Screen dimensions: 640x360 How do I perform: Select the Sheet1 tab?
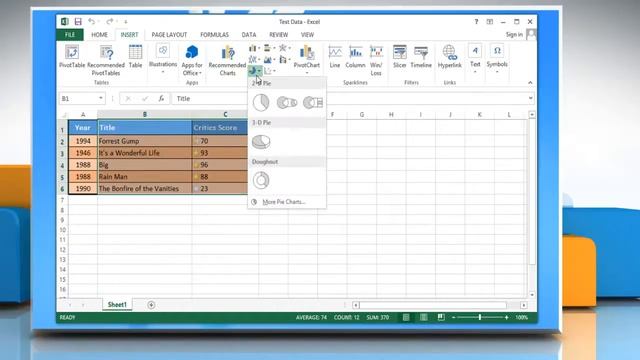click(117, 304)
